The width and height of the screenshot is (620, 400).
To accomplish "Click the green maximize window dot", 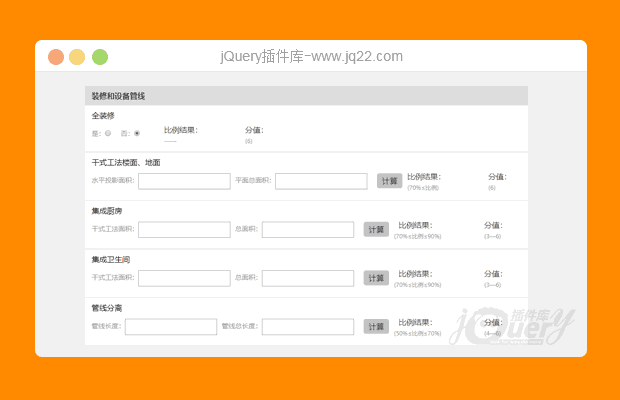I will tap(100, 57).
